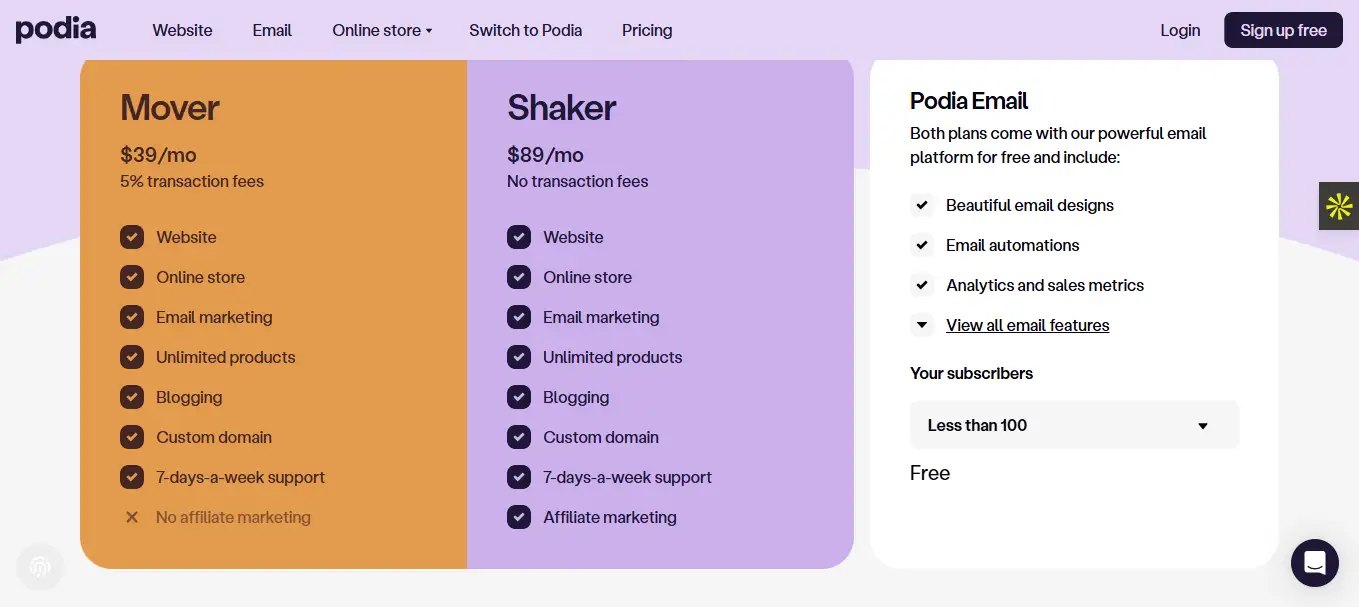Expand the Online store navigation menu
Image resolution: width=1359 pixels, height=607 pixels.
[382, 30]
